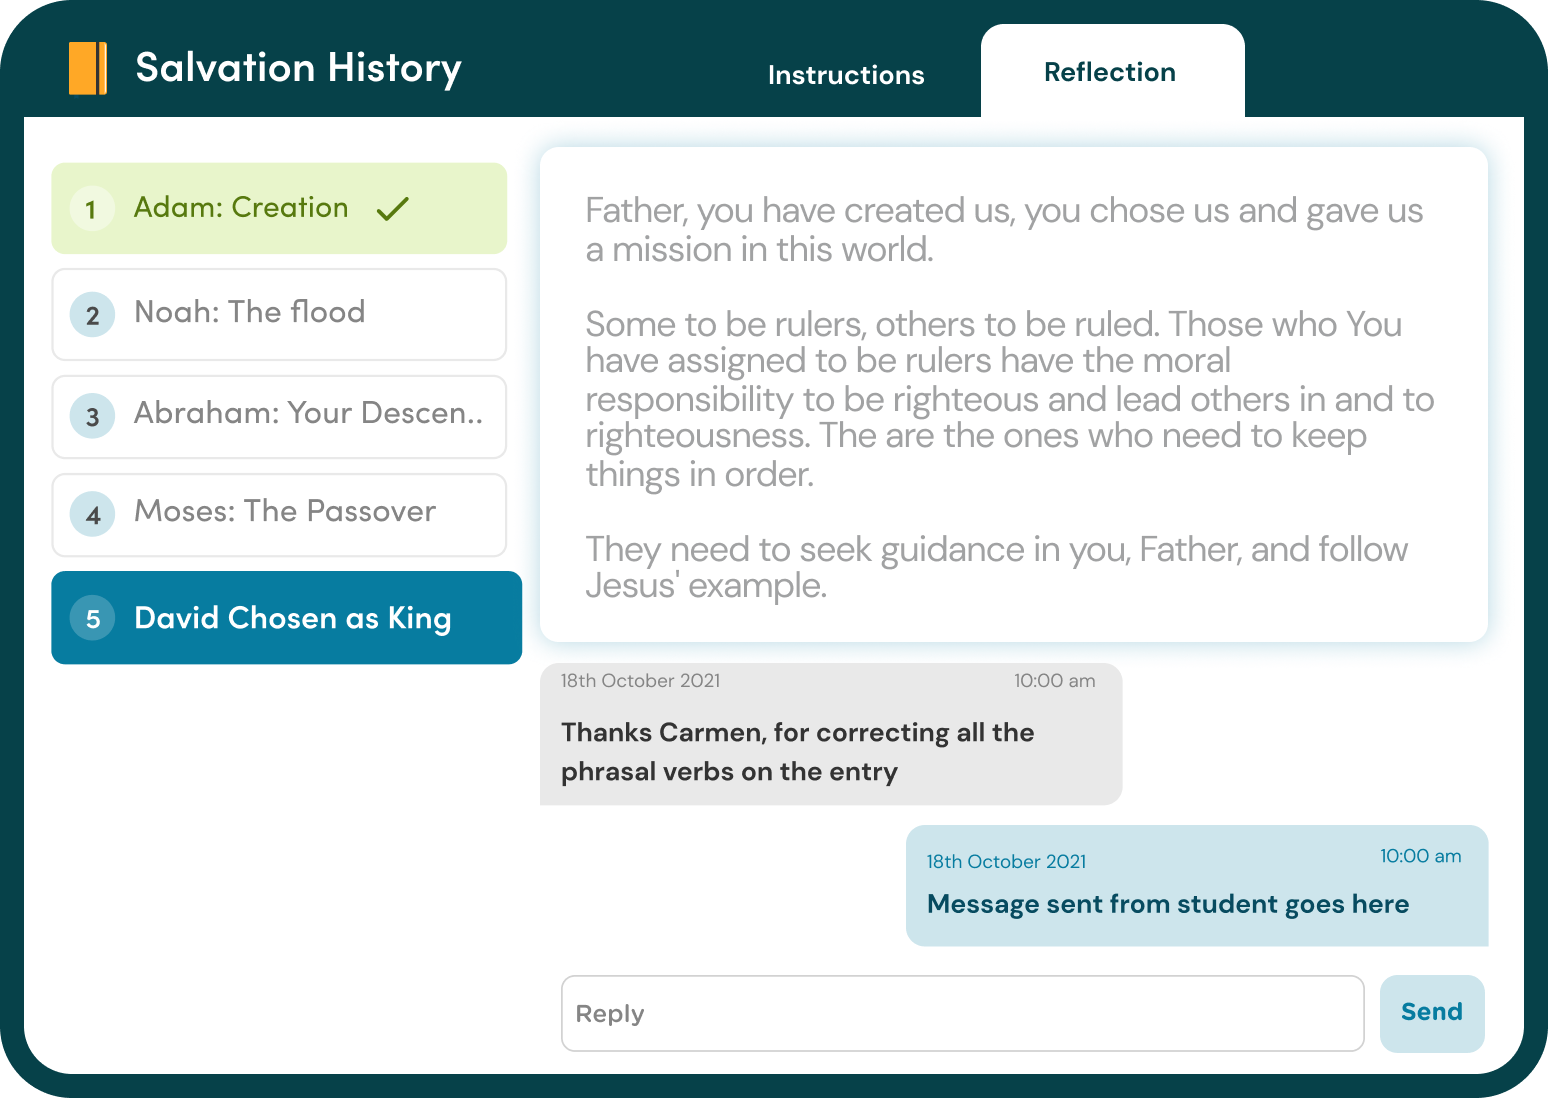Click the Reply input field
The width and height of the screenshot is (1548, 1098).
[962, 1013]
